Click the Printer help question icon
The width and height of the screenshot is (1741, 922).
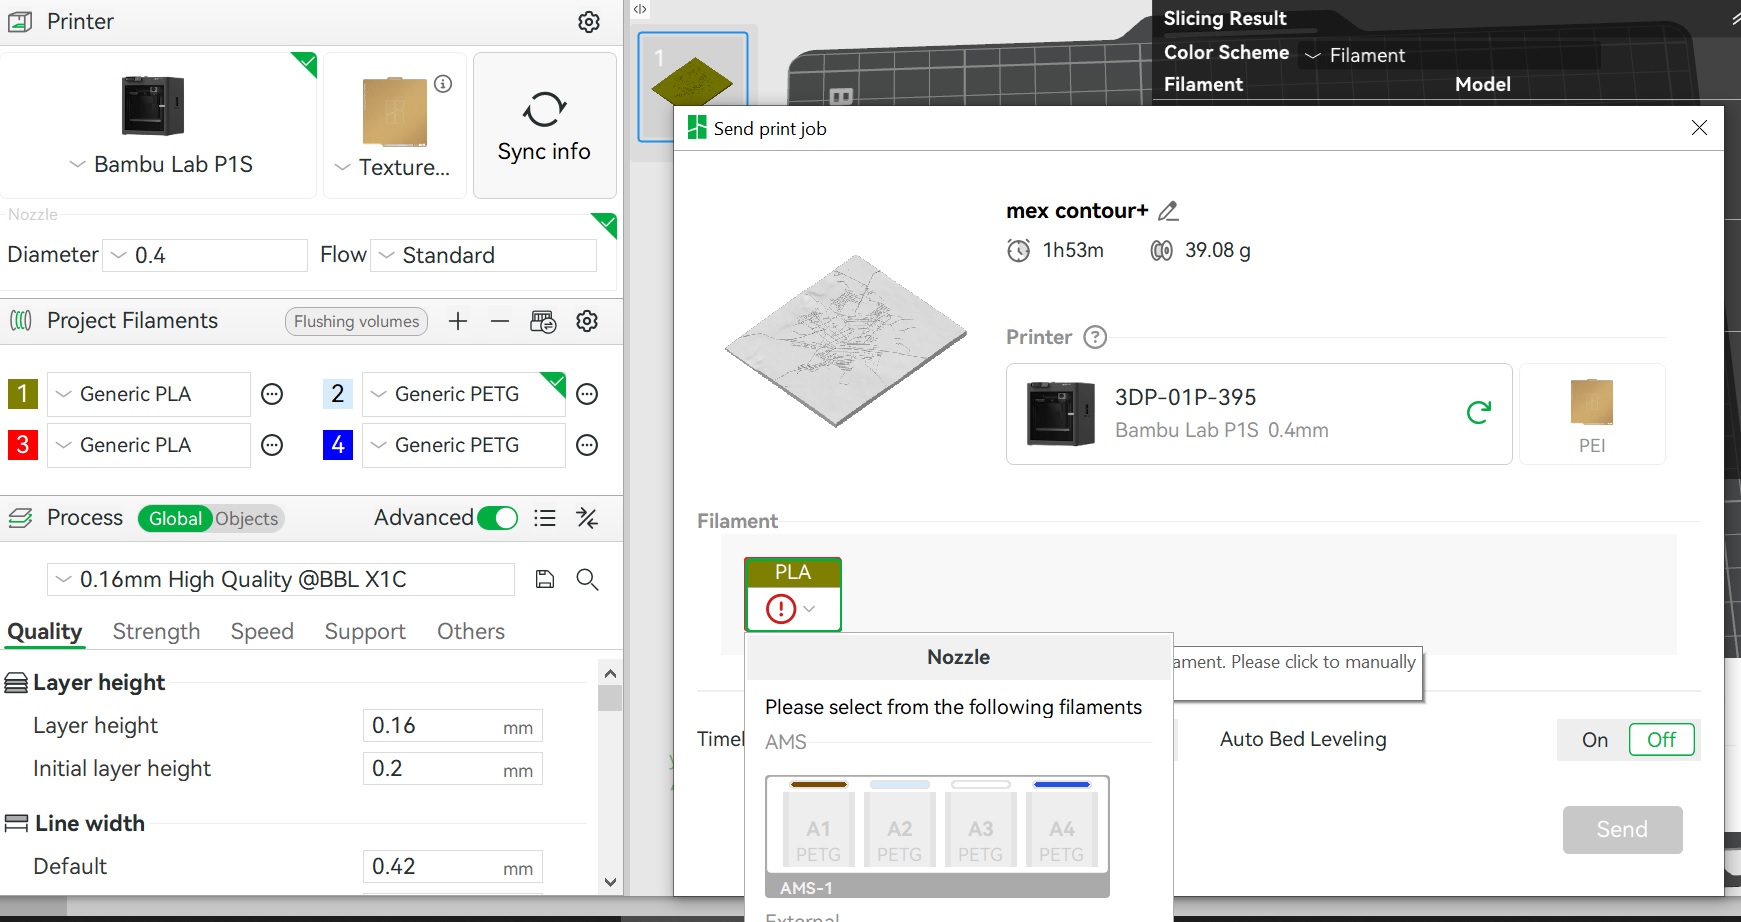pyautogui.click(x=1096, y=337)
